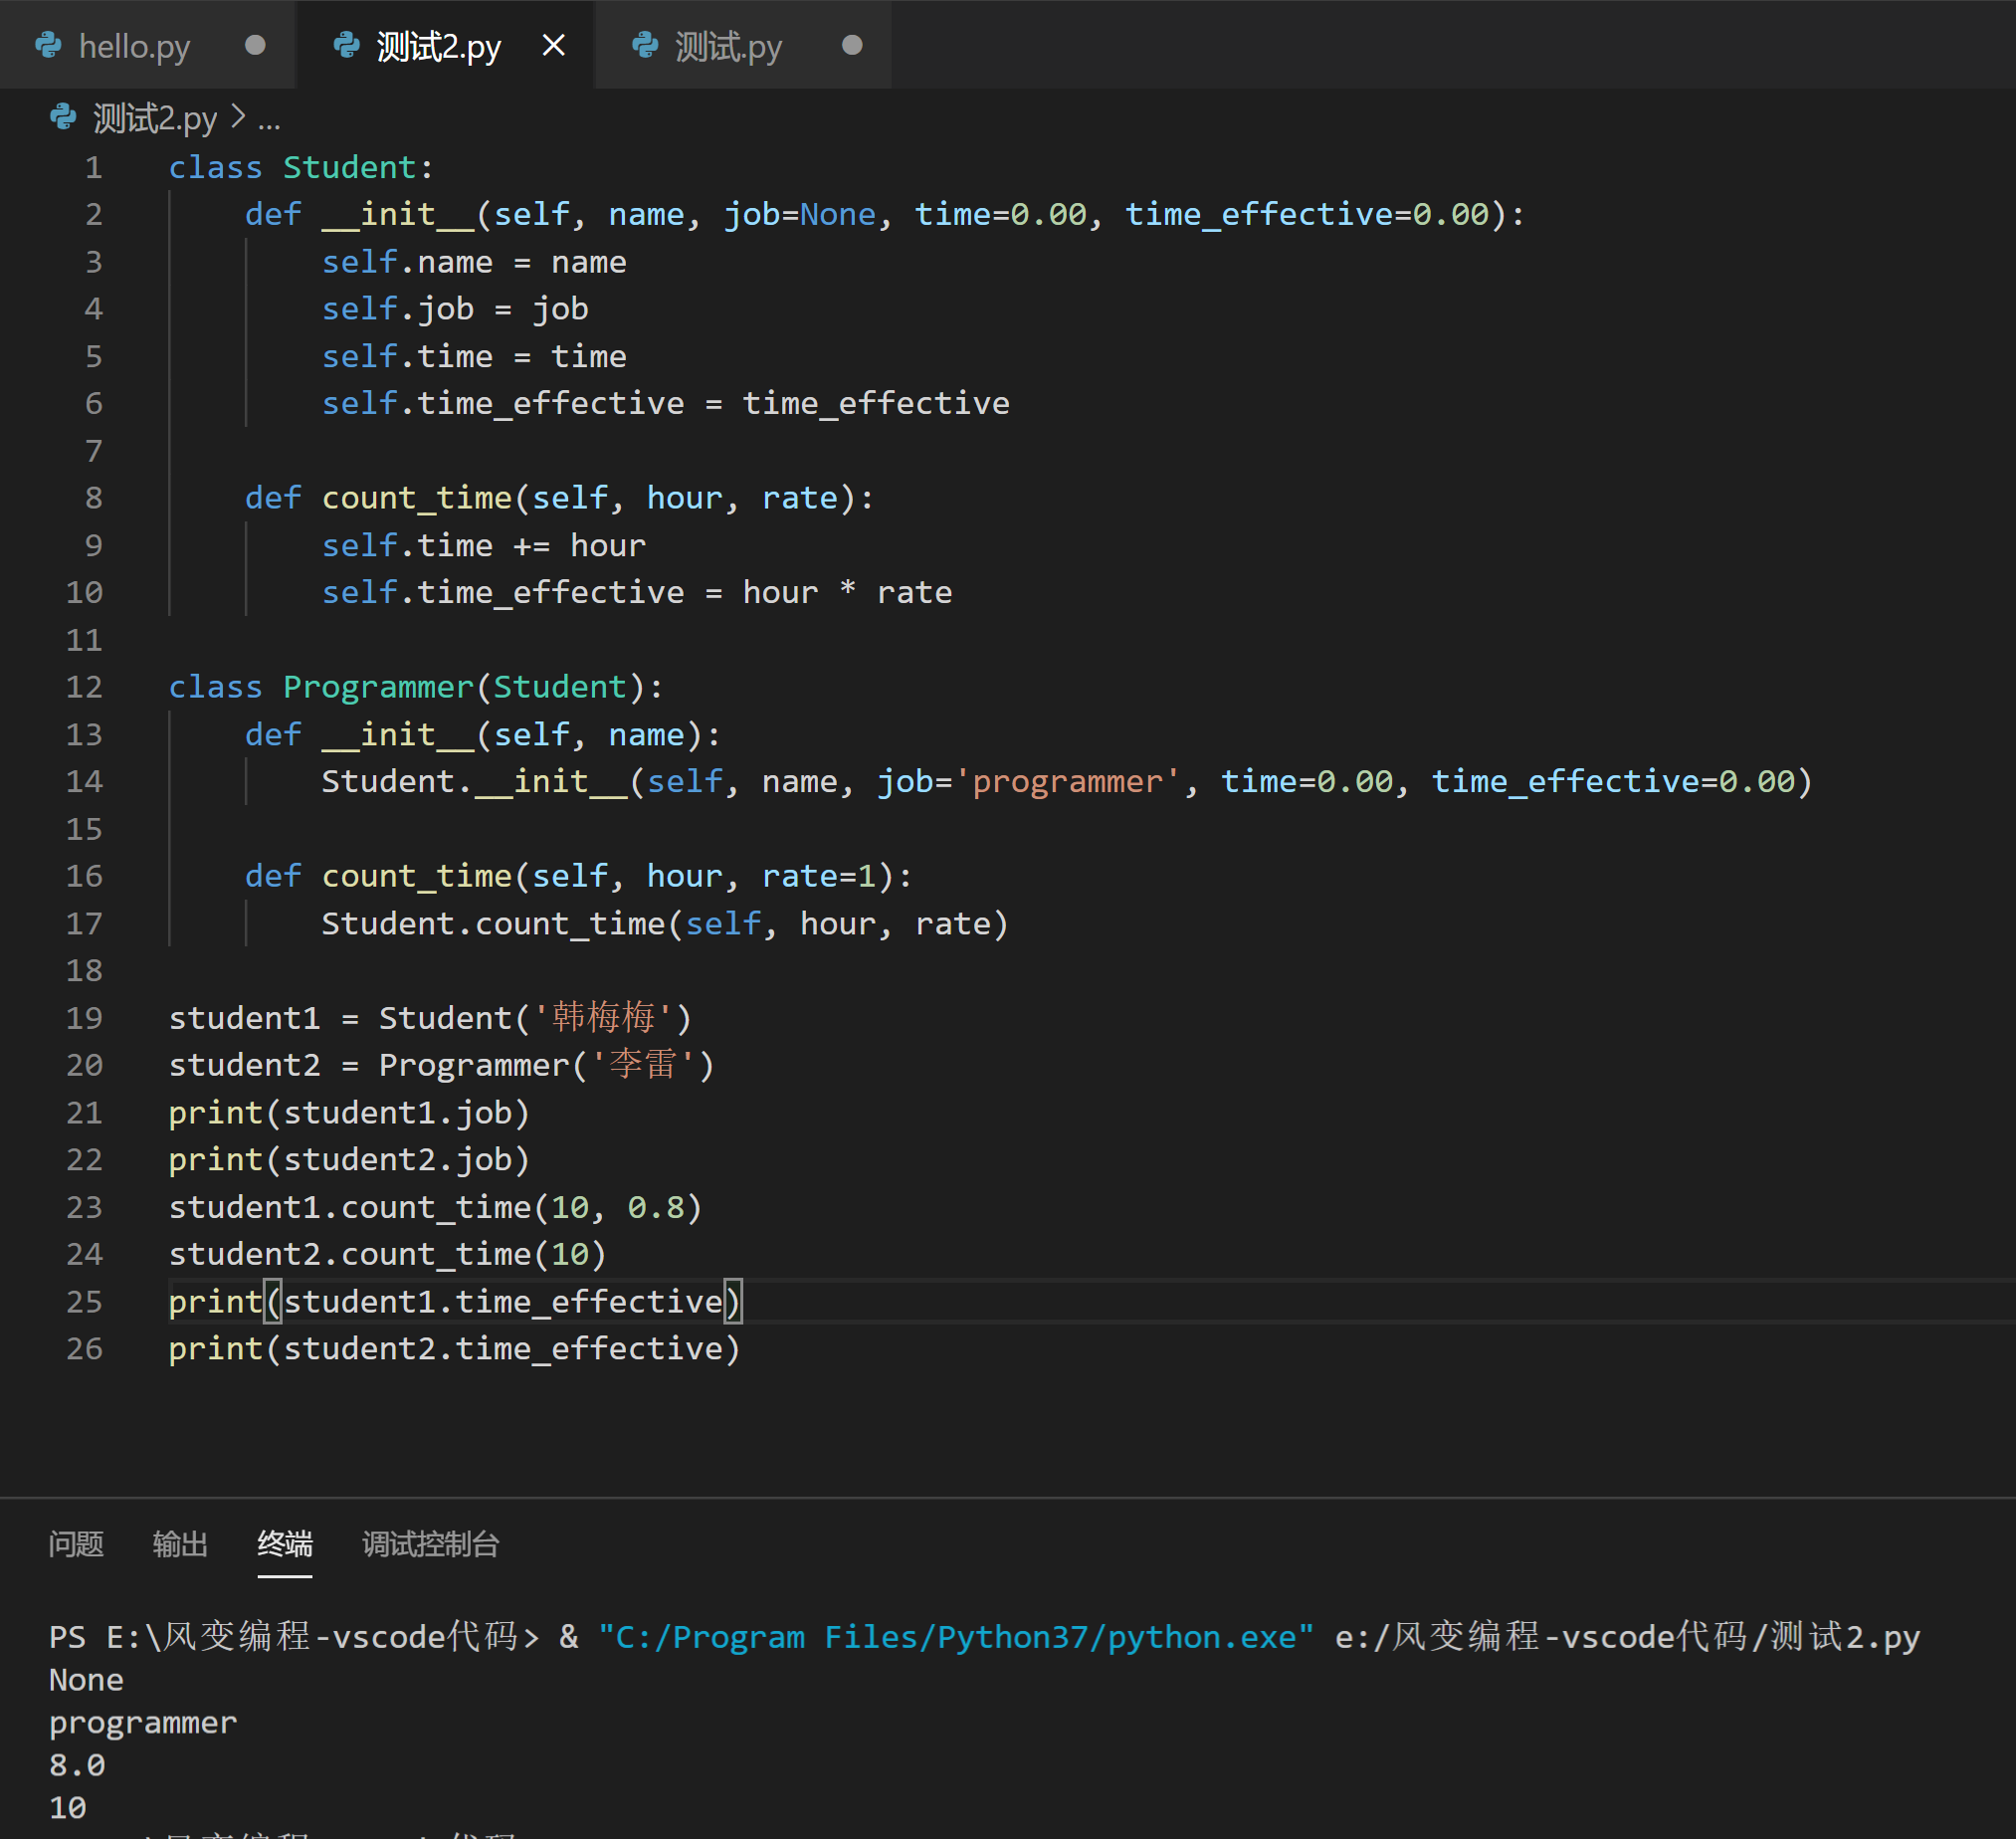2016x1839 pixels.
Task: Click line number 1 in gutter
Action: tap(93, 167)
